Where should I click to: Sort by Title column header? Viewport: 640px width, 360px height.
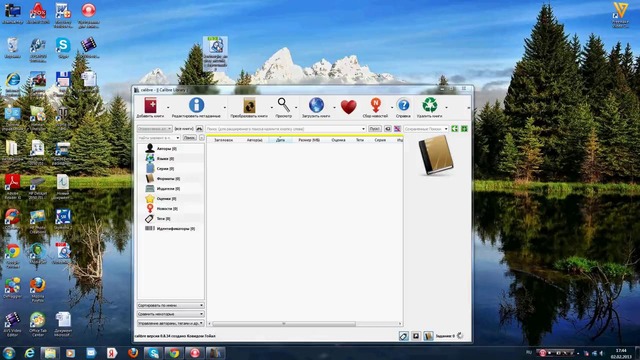coord(224,140)
